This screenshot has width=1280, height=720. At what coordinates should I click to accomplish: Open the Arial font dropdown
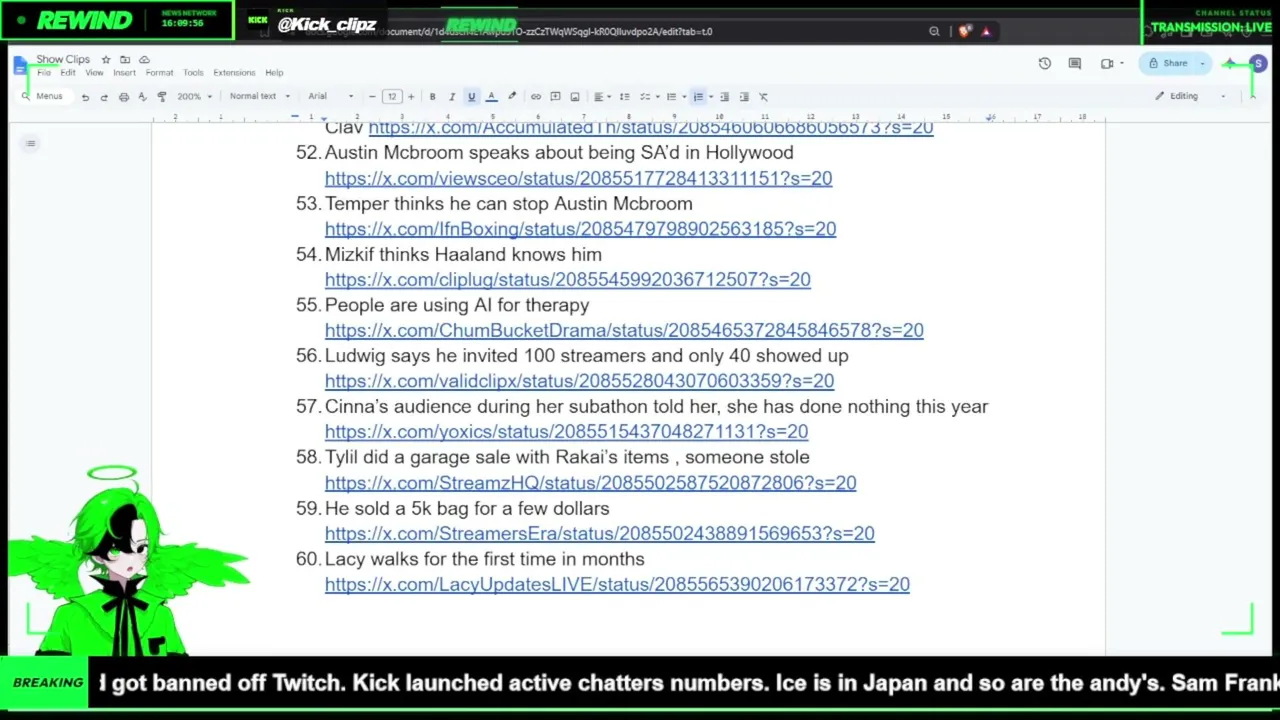331,97
